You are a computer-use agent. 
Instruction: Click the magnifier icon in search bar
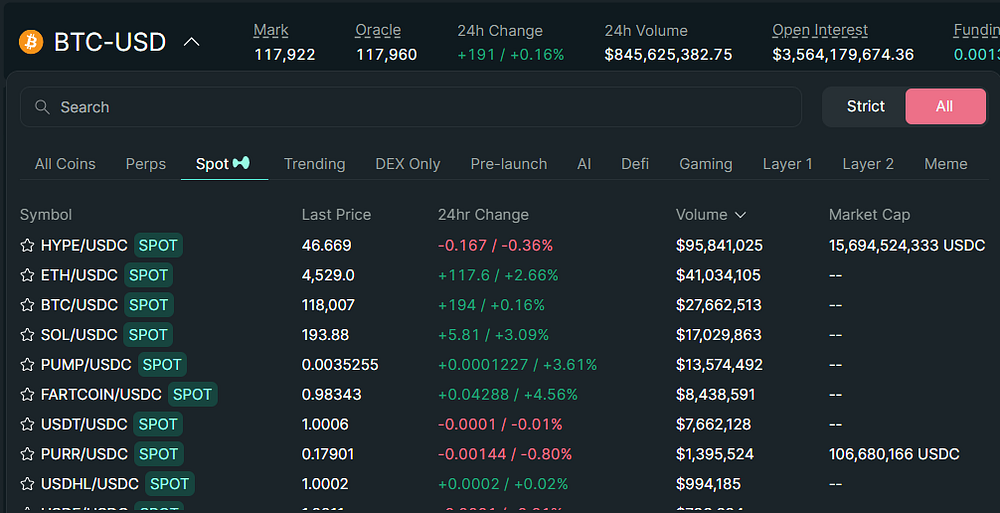coord(42,107)
